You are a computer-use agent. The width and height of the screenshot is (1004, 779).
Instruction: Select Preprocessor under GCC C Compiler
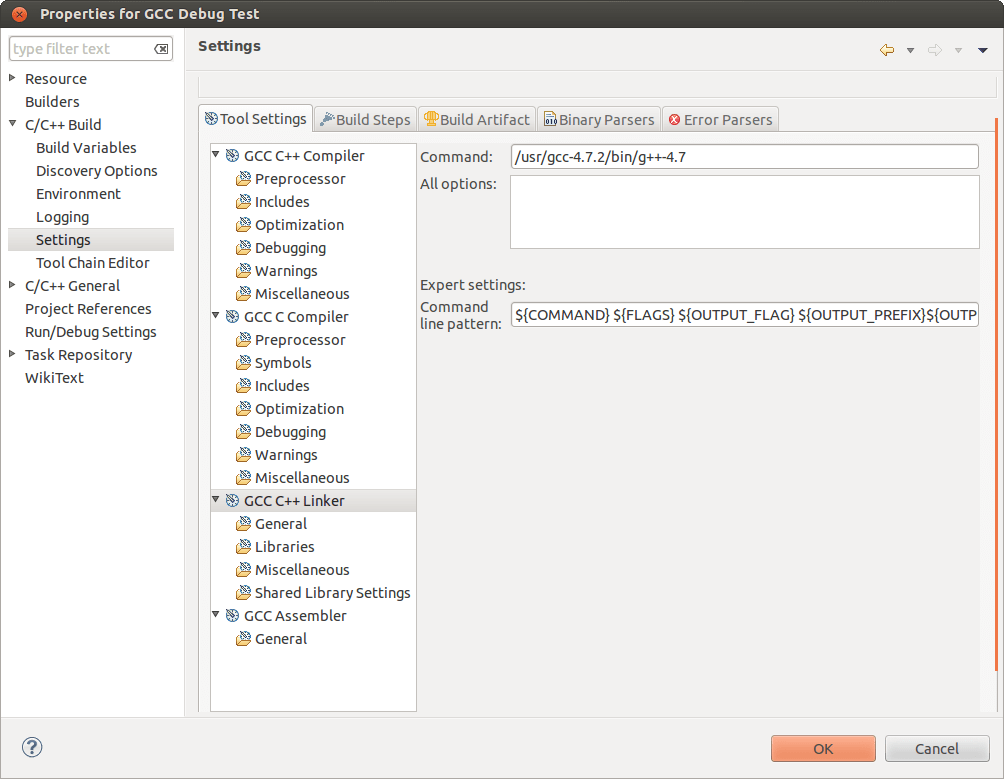(300, 340)
